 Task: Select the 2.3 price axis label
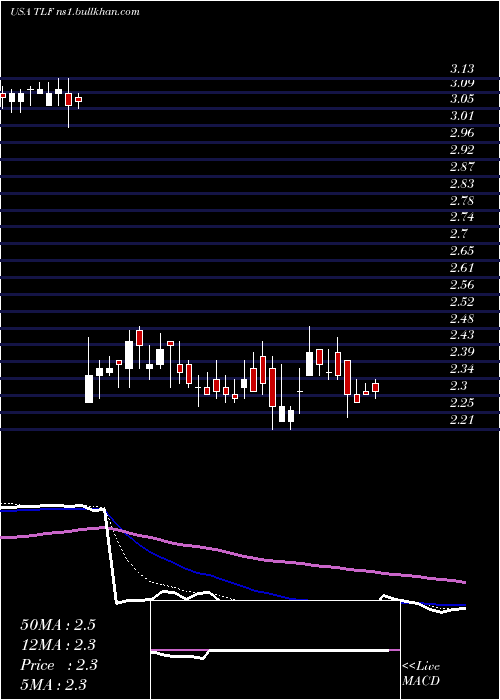click(458, 386)
